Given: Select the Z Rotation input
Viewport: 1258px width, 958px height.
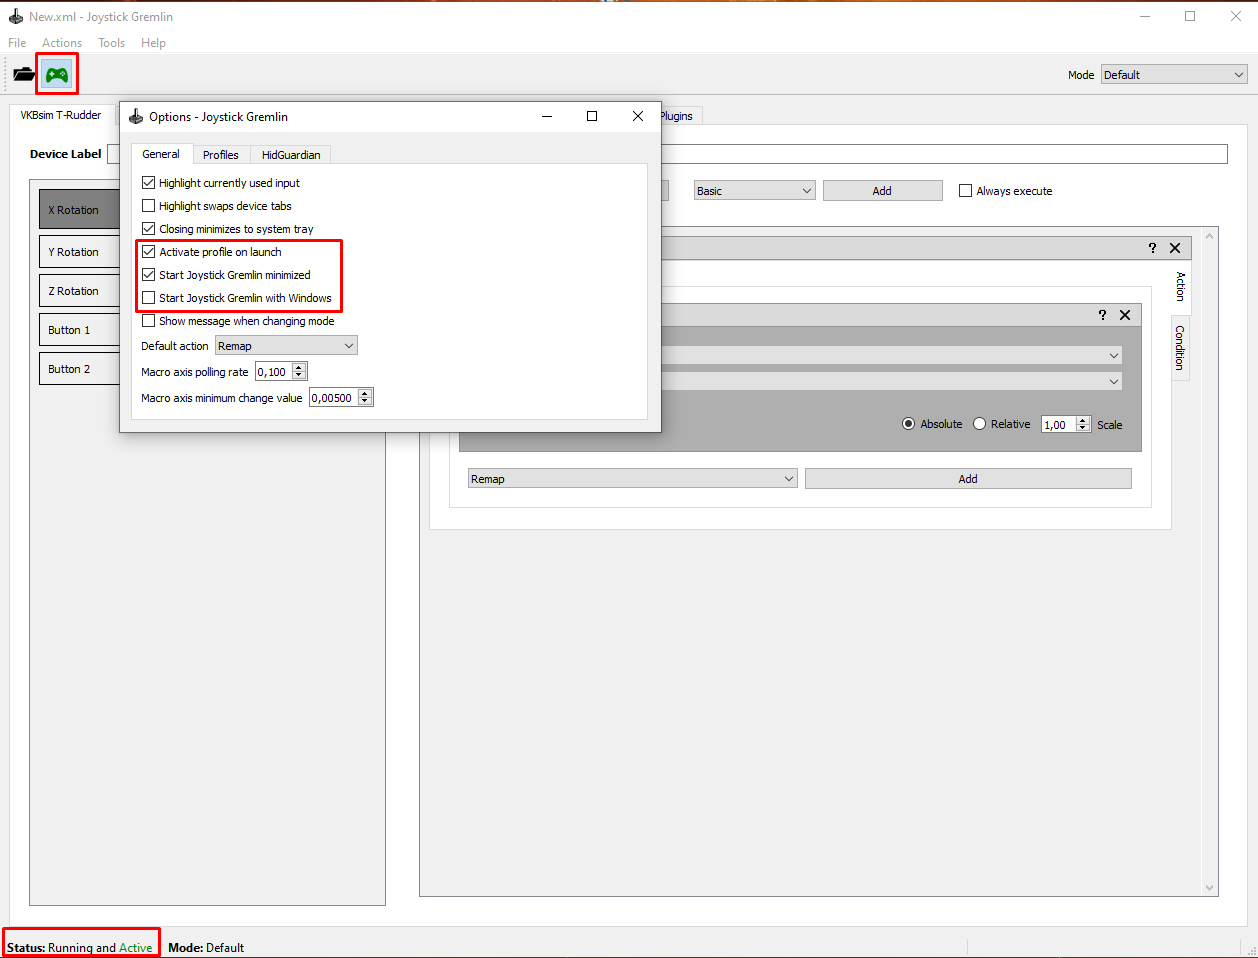Looking at the screenshot, I should (x=80, y=291).
